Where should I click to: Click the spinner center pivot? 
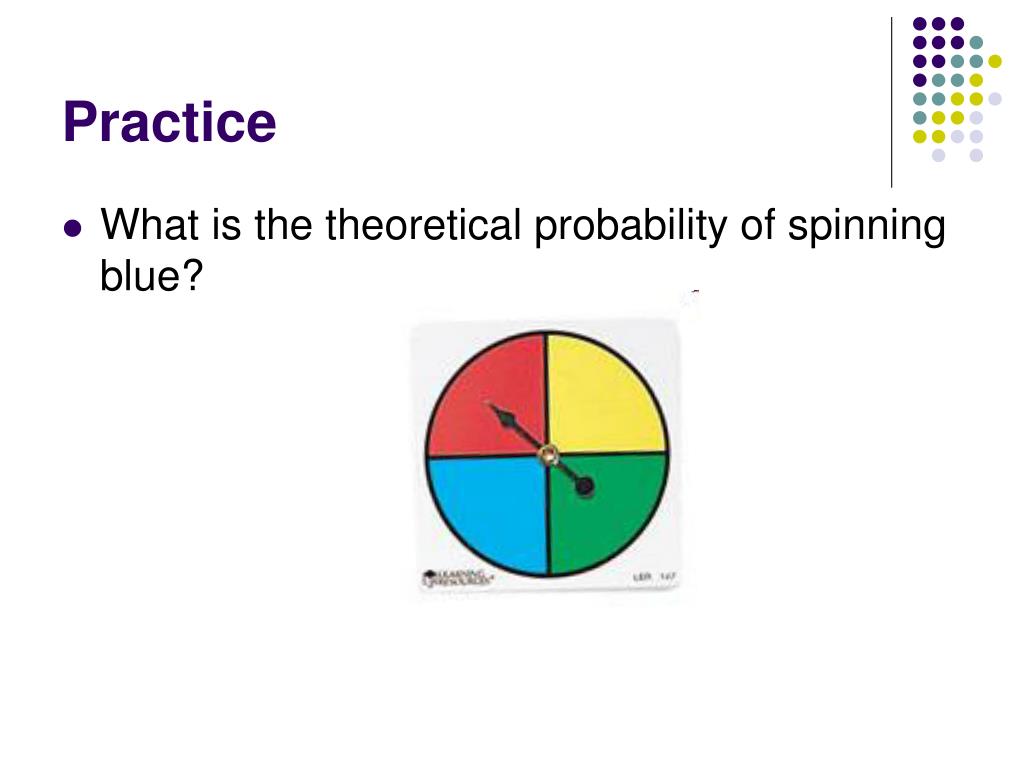pos(549,454)
